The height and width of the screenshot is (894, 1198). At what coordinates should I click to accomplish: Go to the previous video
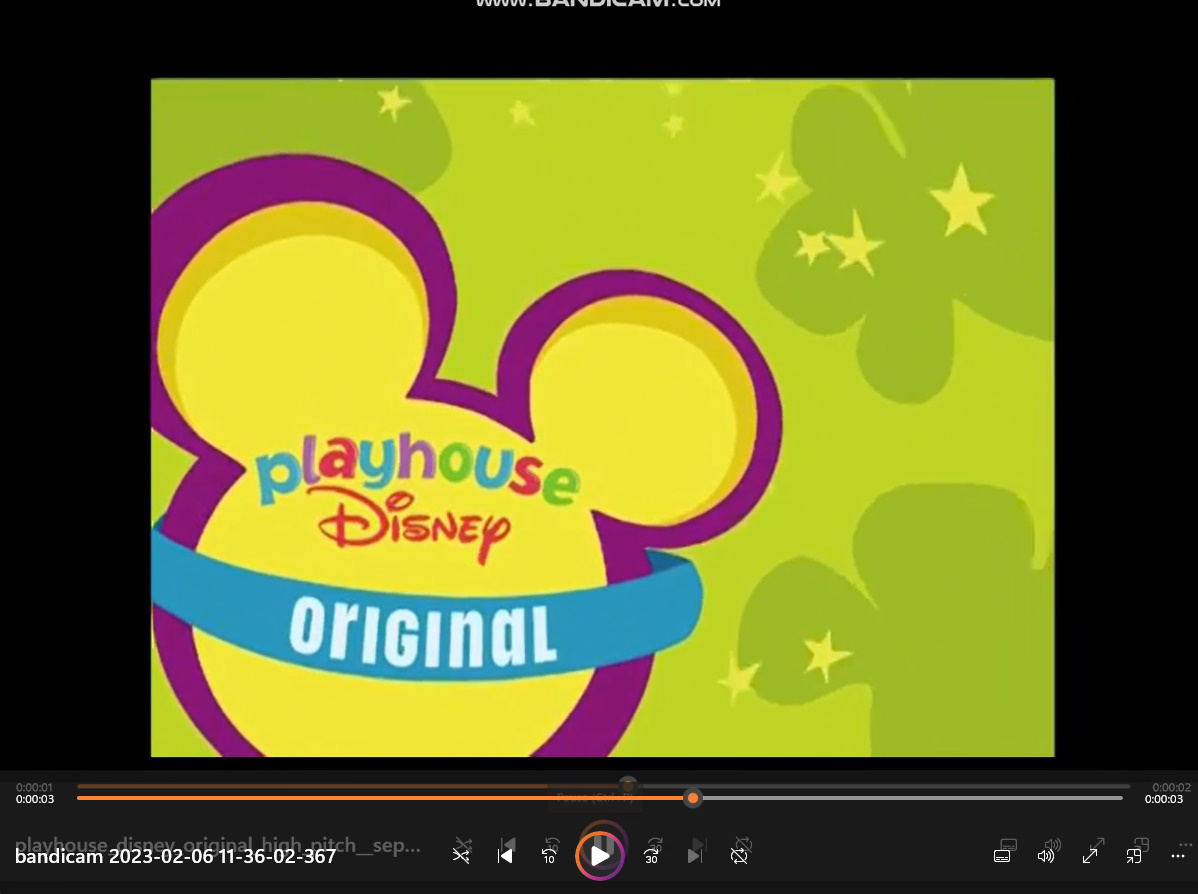tap(506, 855)
